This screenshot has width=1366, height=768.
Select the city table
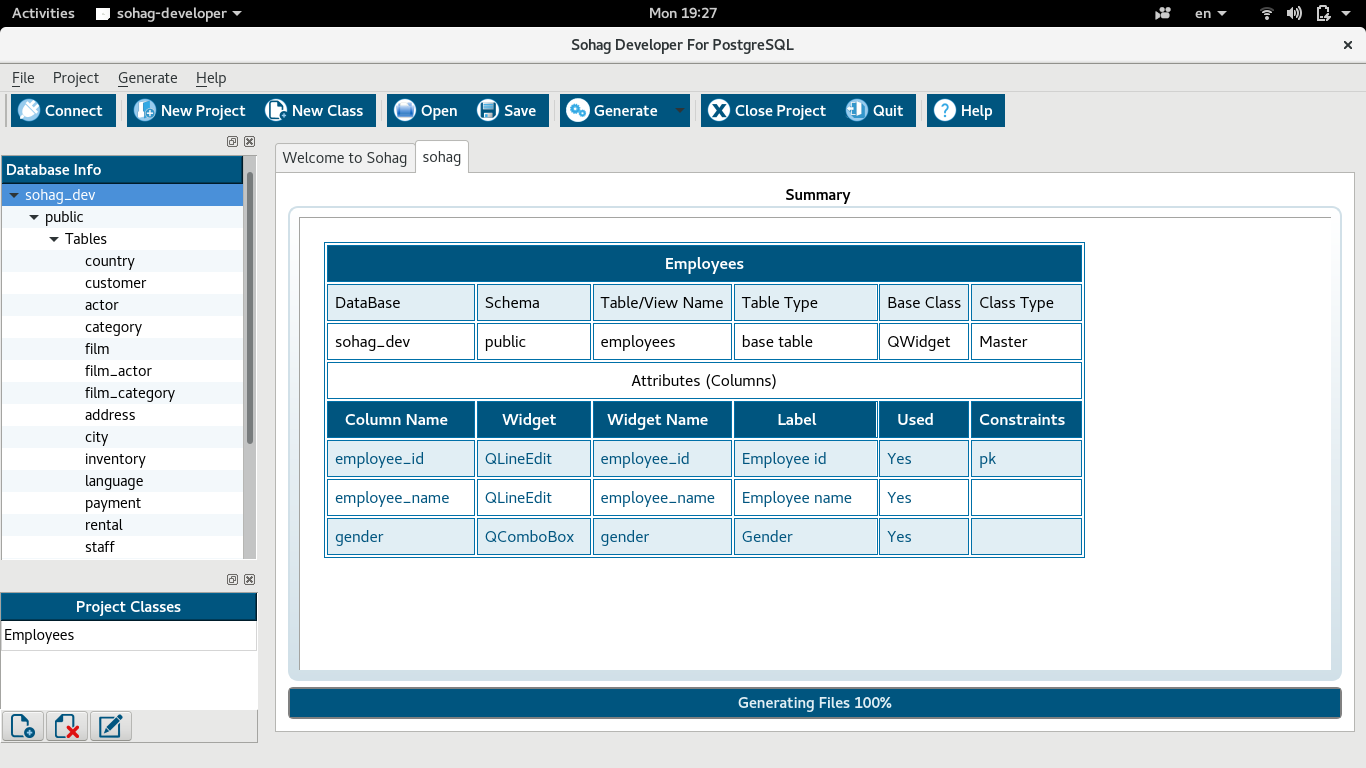click(97, 437)
